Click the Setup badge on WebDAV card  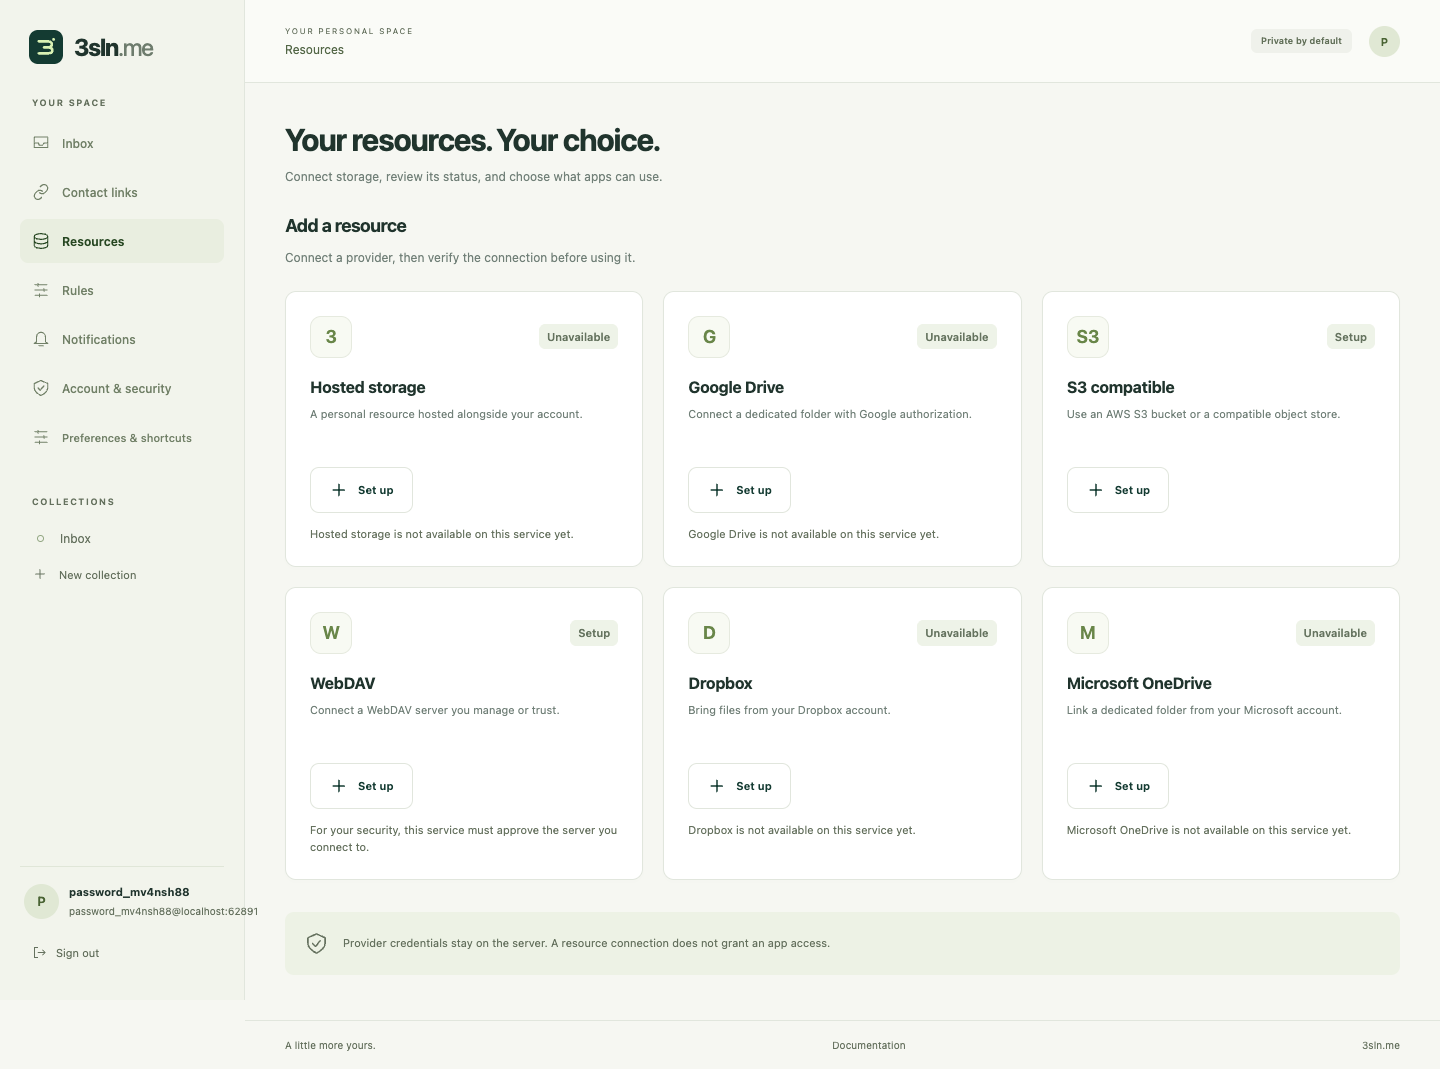pos(594,633)
